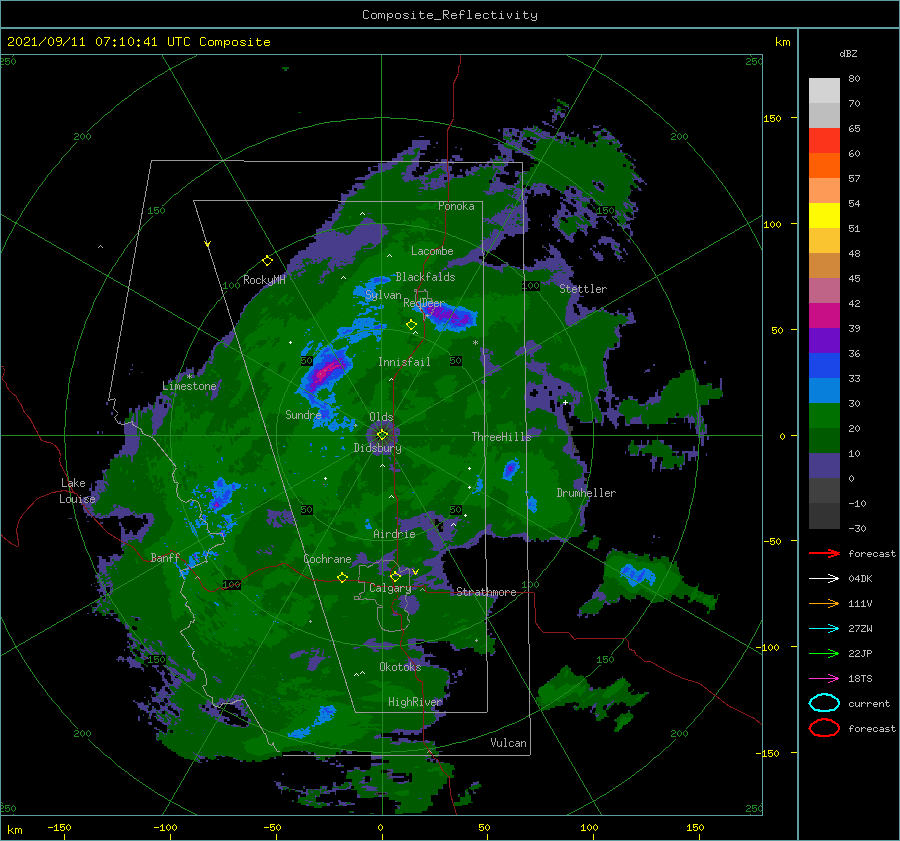Select the blue 33 dBZ color swatch
Image resolution: width=900 pixels, height=841 pixels.
coord(824,391)
